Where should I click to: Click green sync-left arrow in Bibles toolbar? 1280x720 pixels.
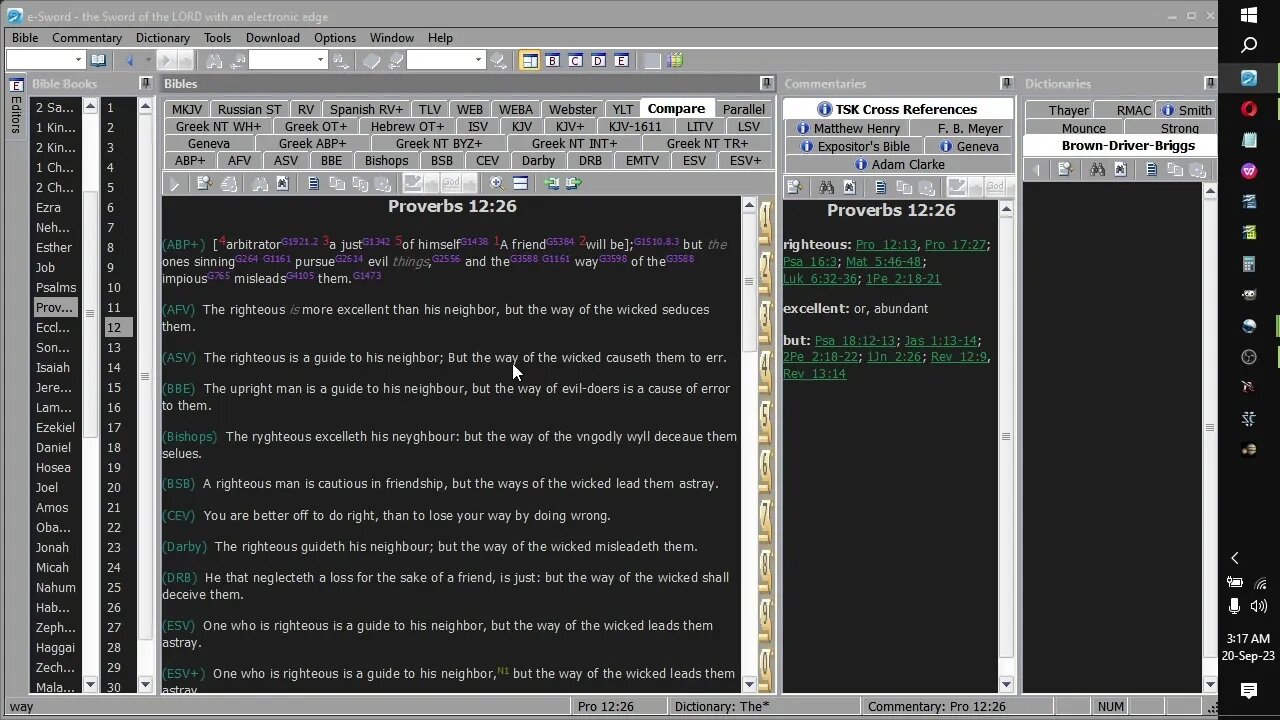pyautogui.click(x=551, y=183)
